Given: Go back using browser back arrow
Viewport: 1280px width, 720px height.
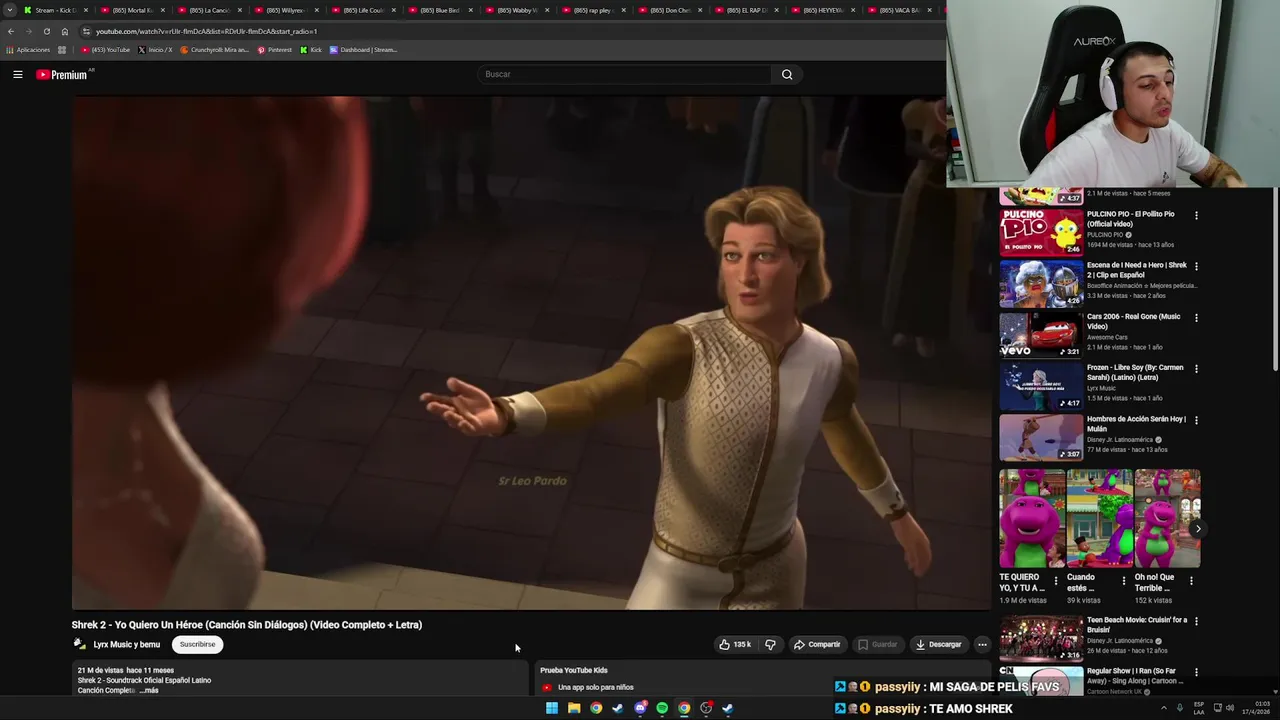Looking at the screenshot, I should pos(11,31).
